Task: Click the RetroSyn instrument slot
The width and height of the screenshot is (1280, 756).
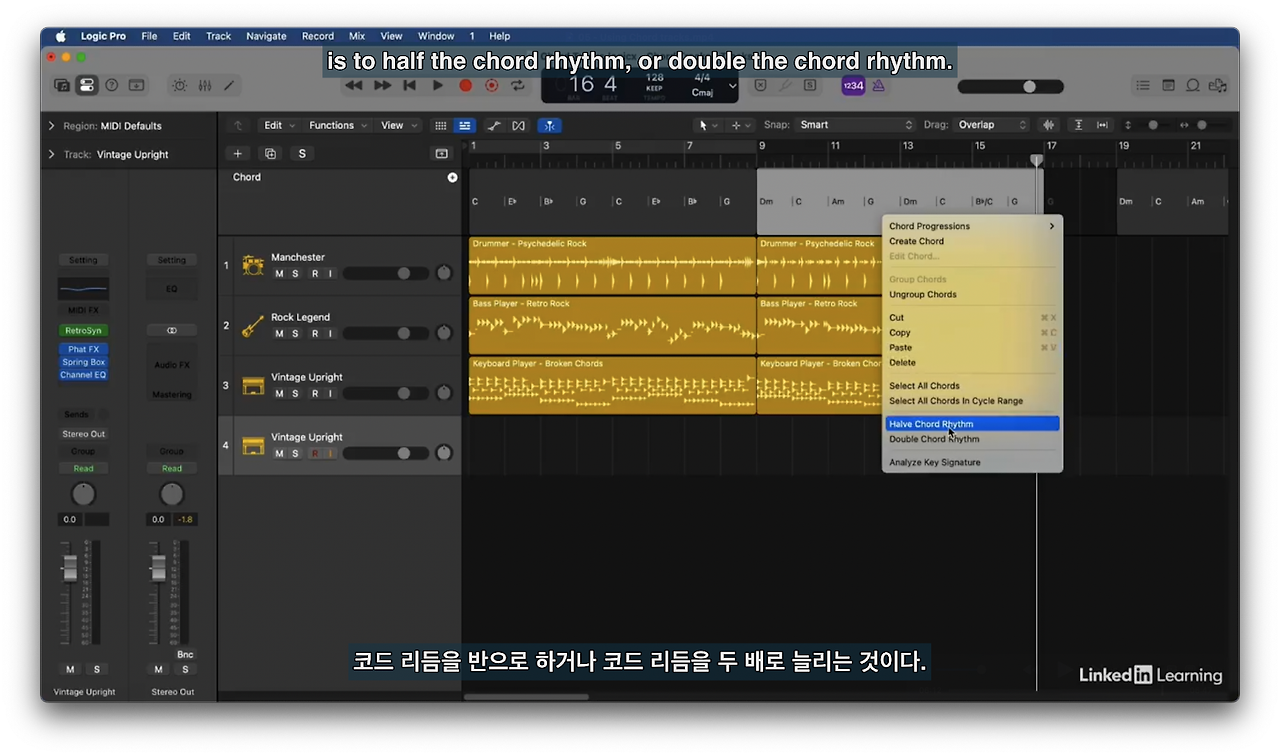Action: click(x=84, y=330)
